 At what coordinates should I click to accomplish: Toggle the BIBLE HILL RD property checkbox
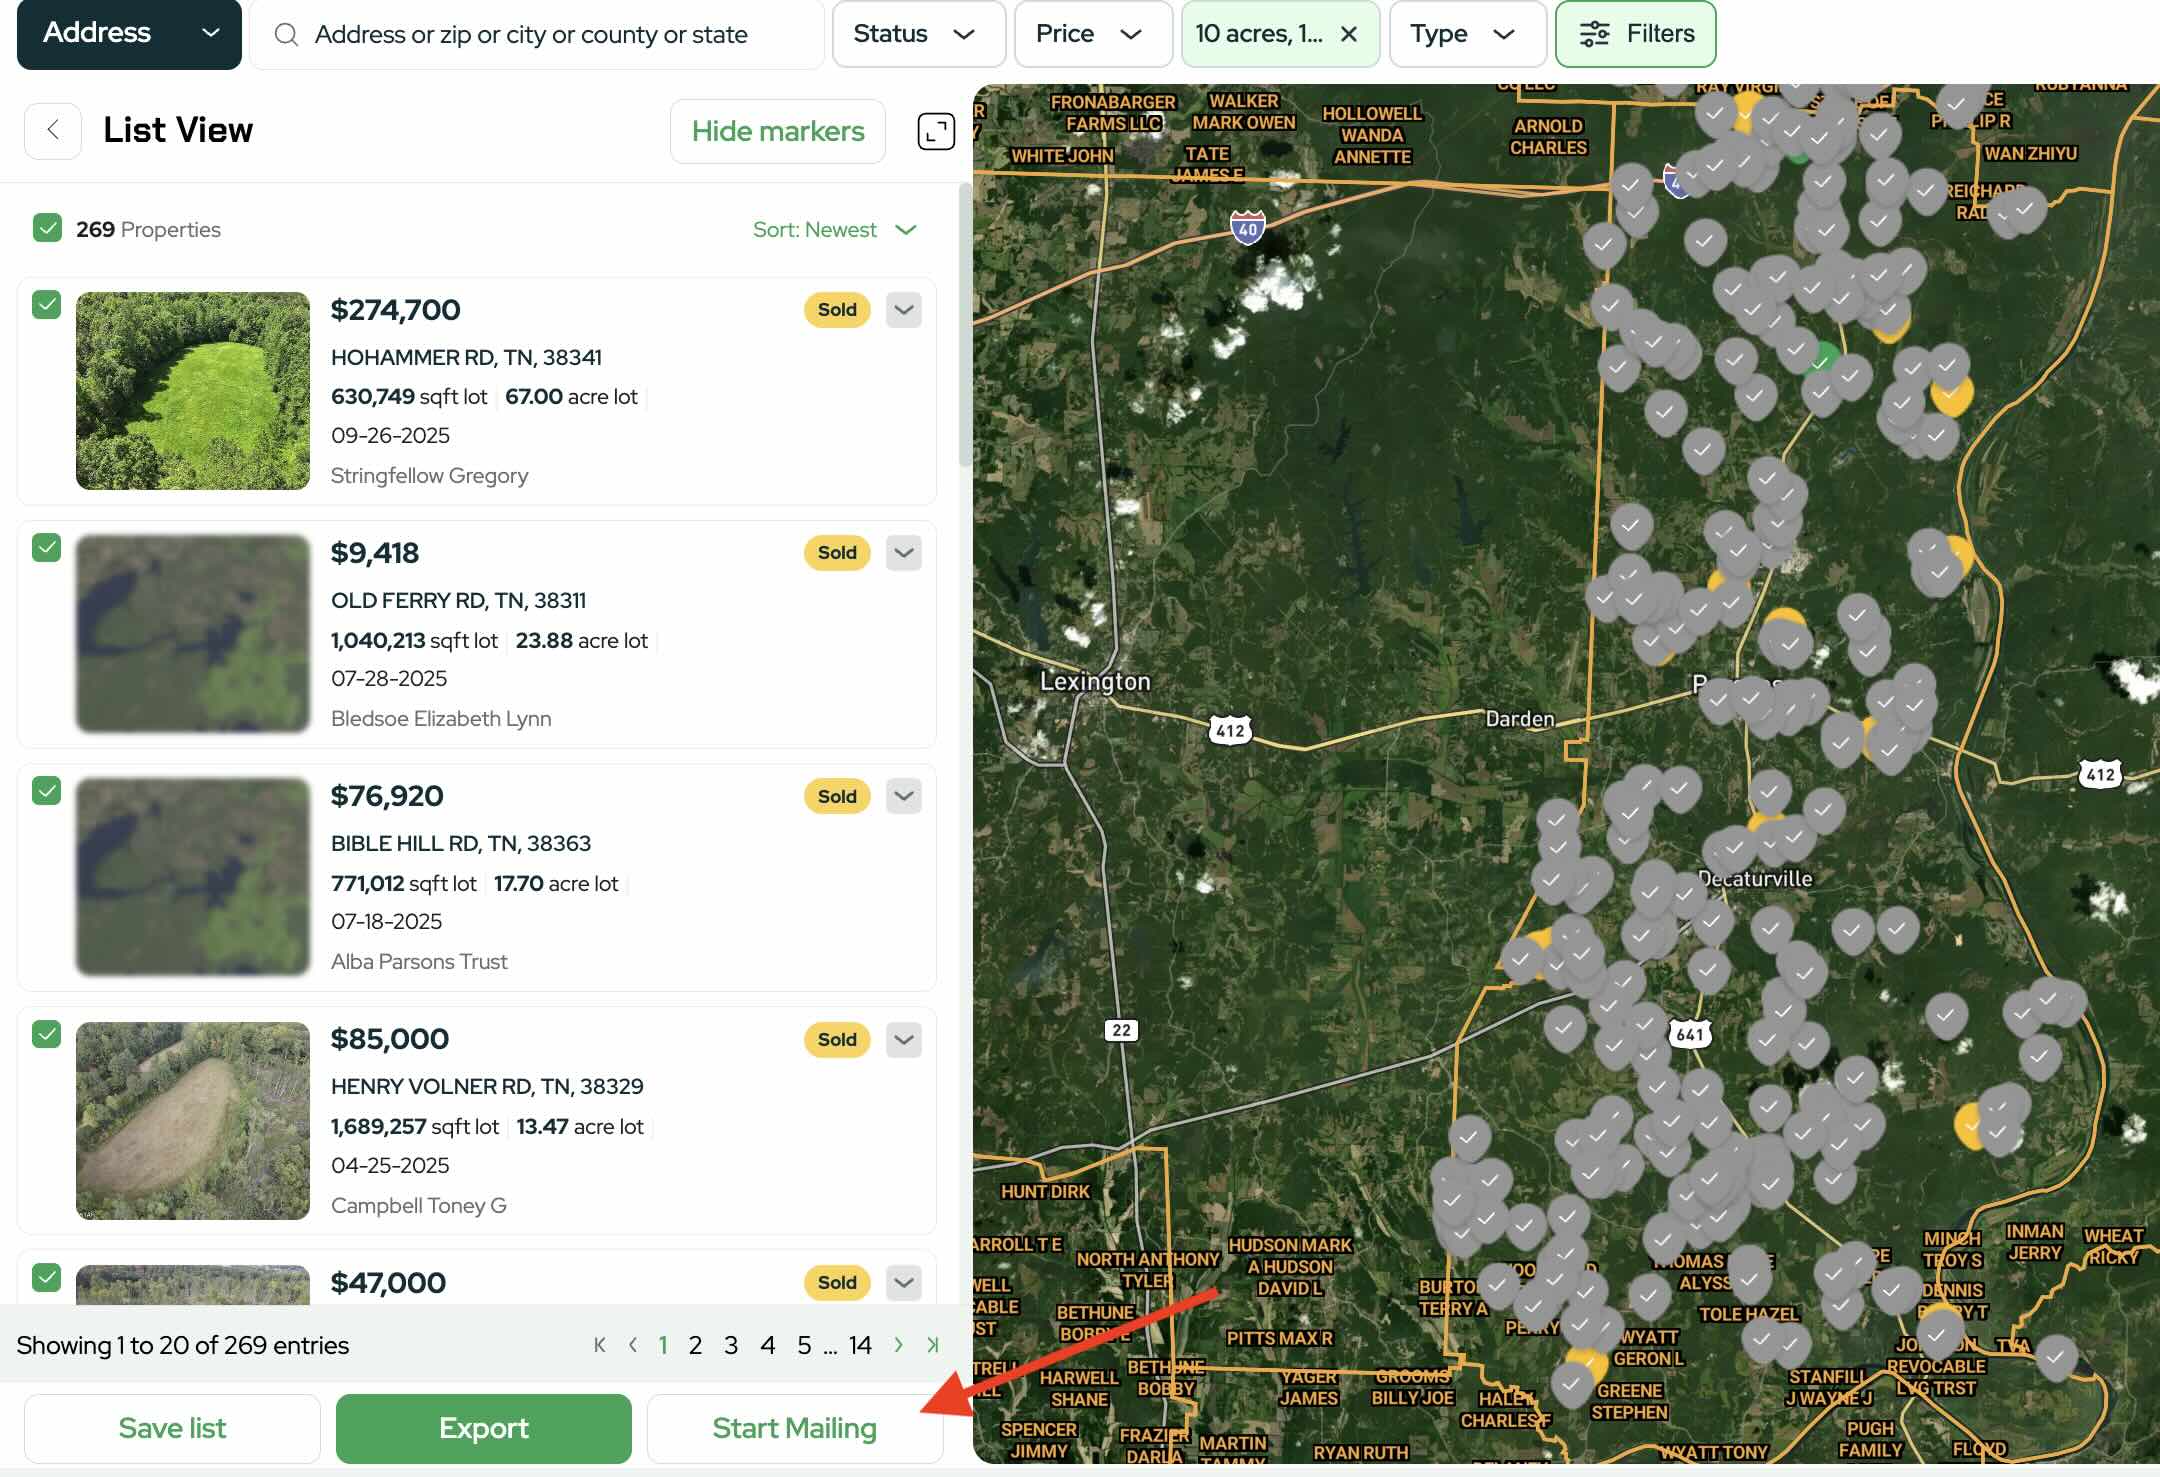coord(47,791)
